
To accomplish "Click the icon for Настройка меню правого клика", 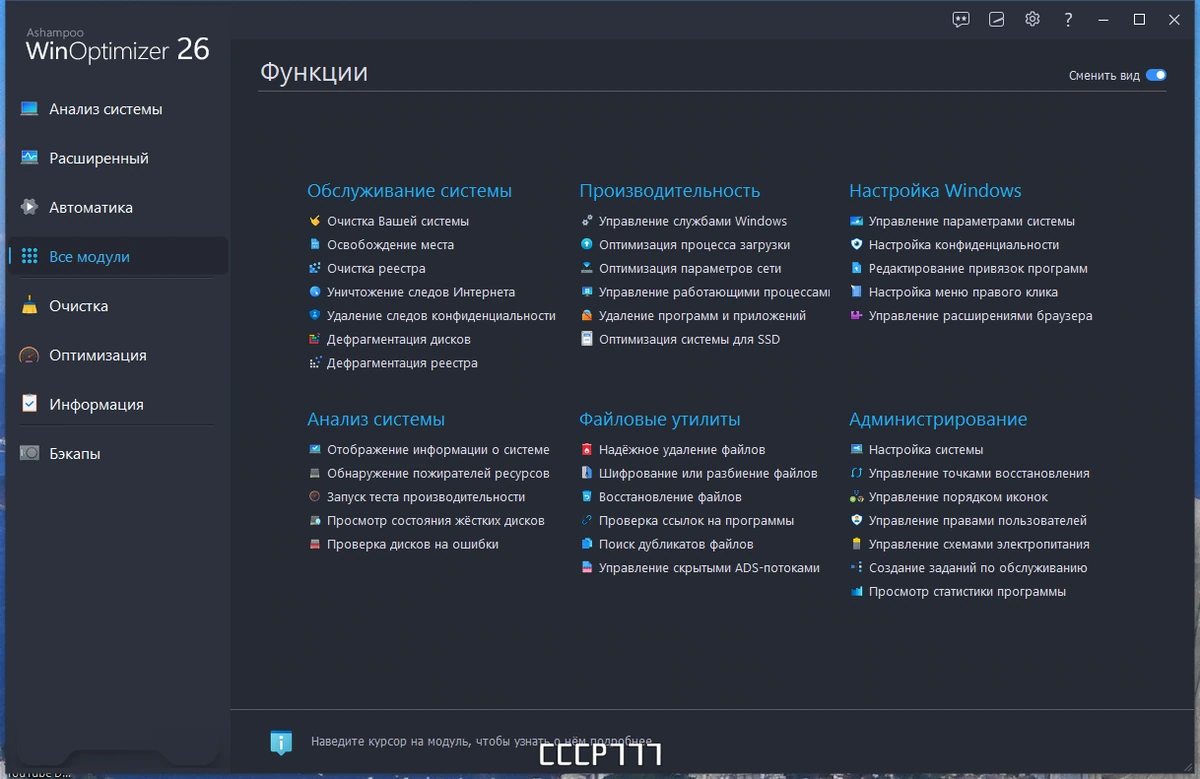I will pos(856,292).
